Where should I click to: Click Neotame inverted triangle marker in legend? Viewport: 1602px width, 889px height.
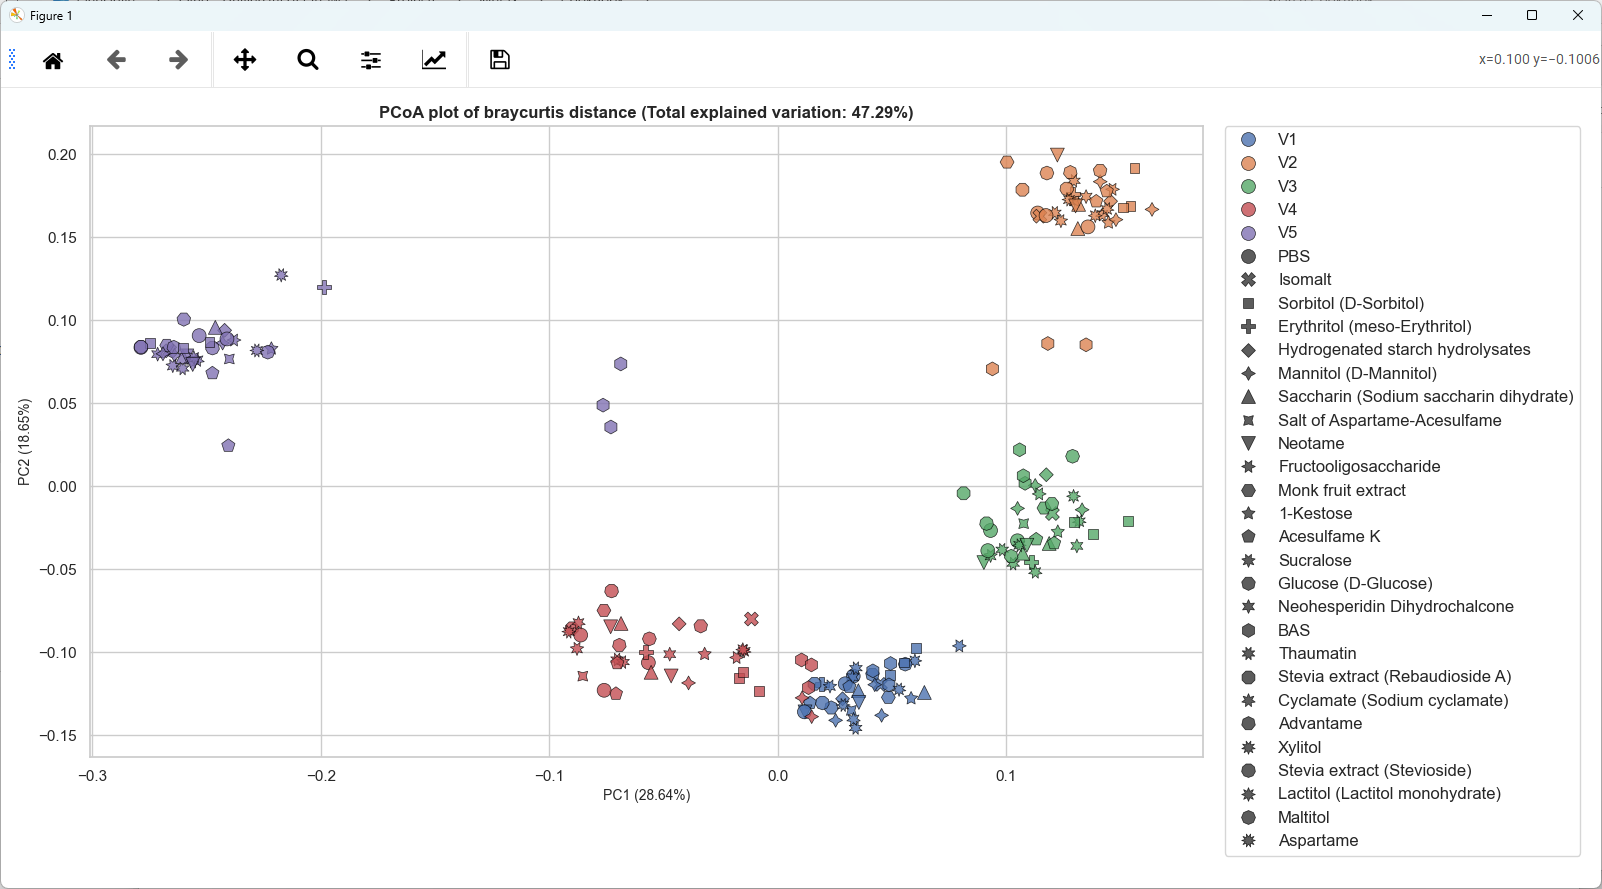pos(1248,443)
